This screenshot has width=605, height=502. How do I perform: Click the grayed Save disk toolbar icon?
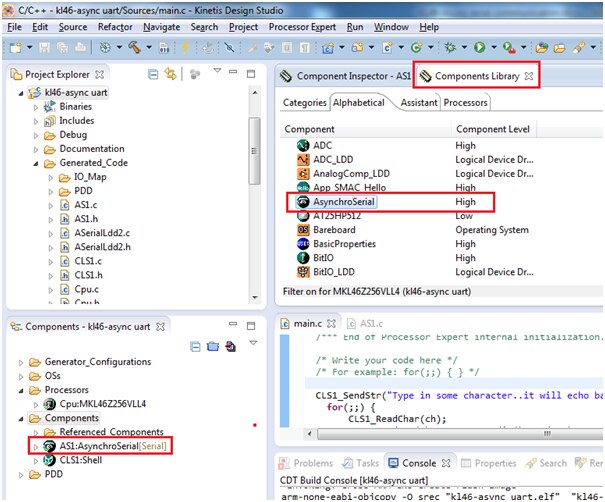[44, 47]
